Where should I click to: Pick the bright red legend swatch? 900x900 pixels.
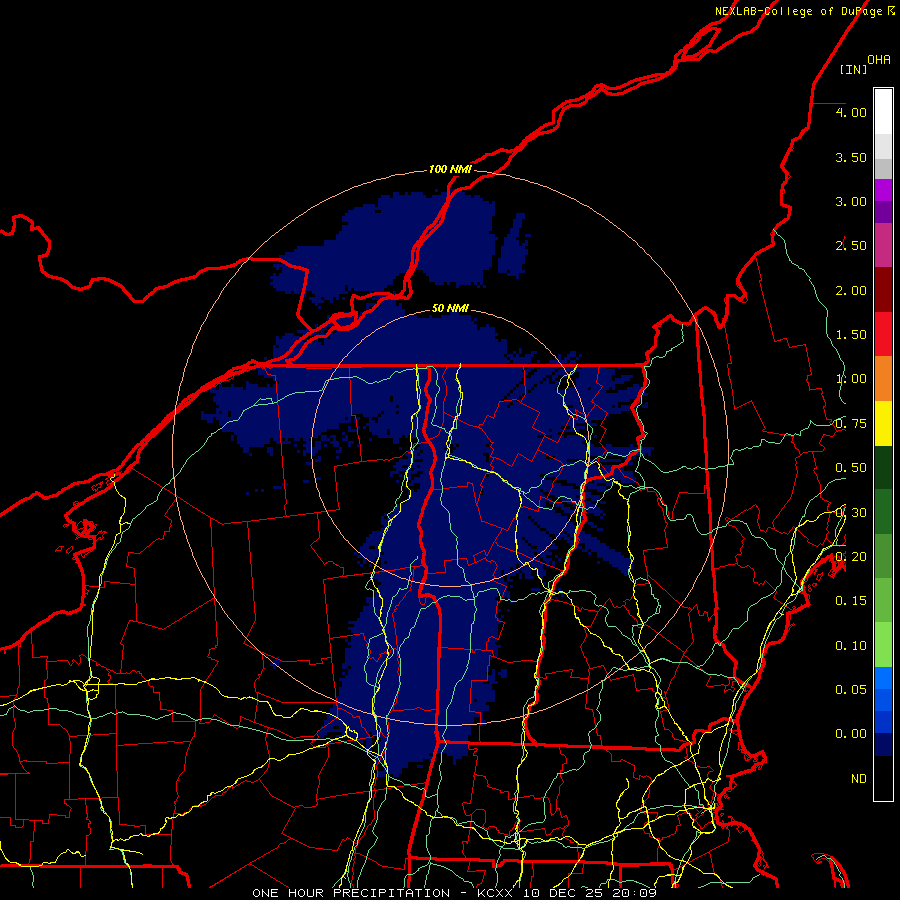tap(883, 334)
